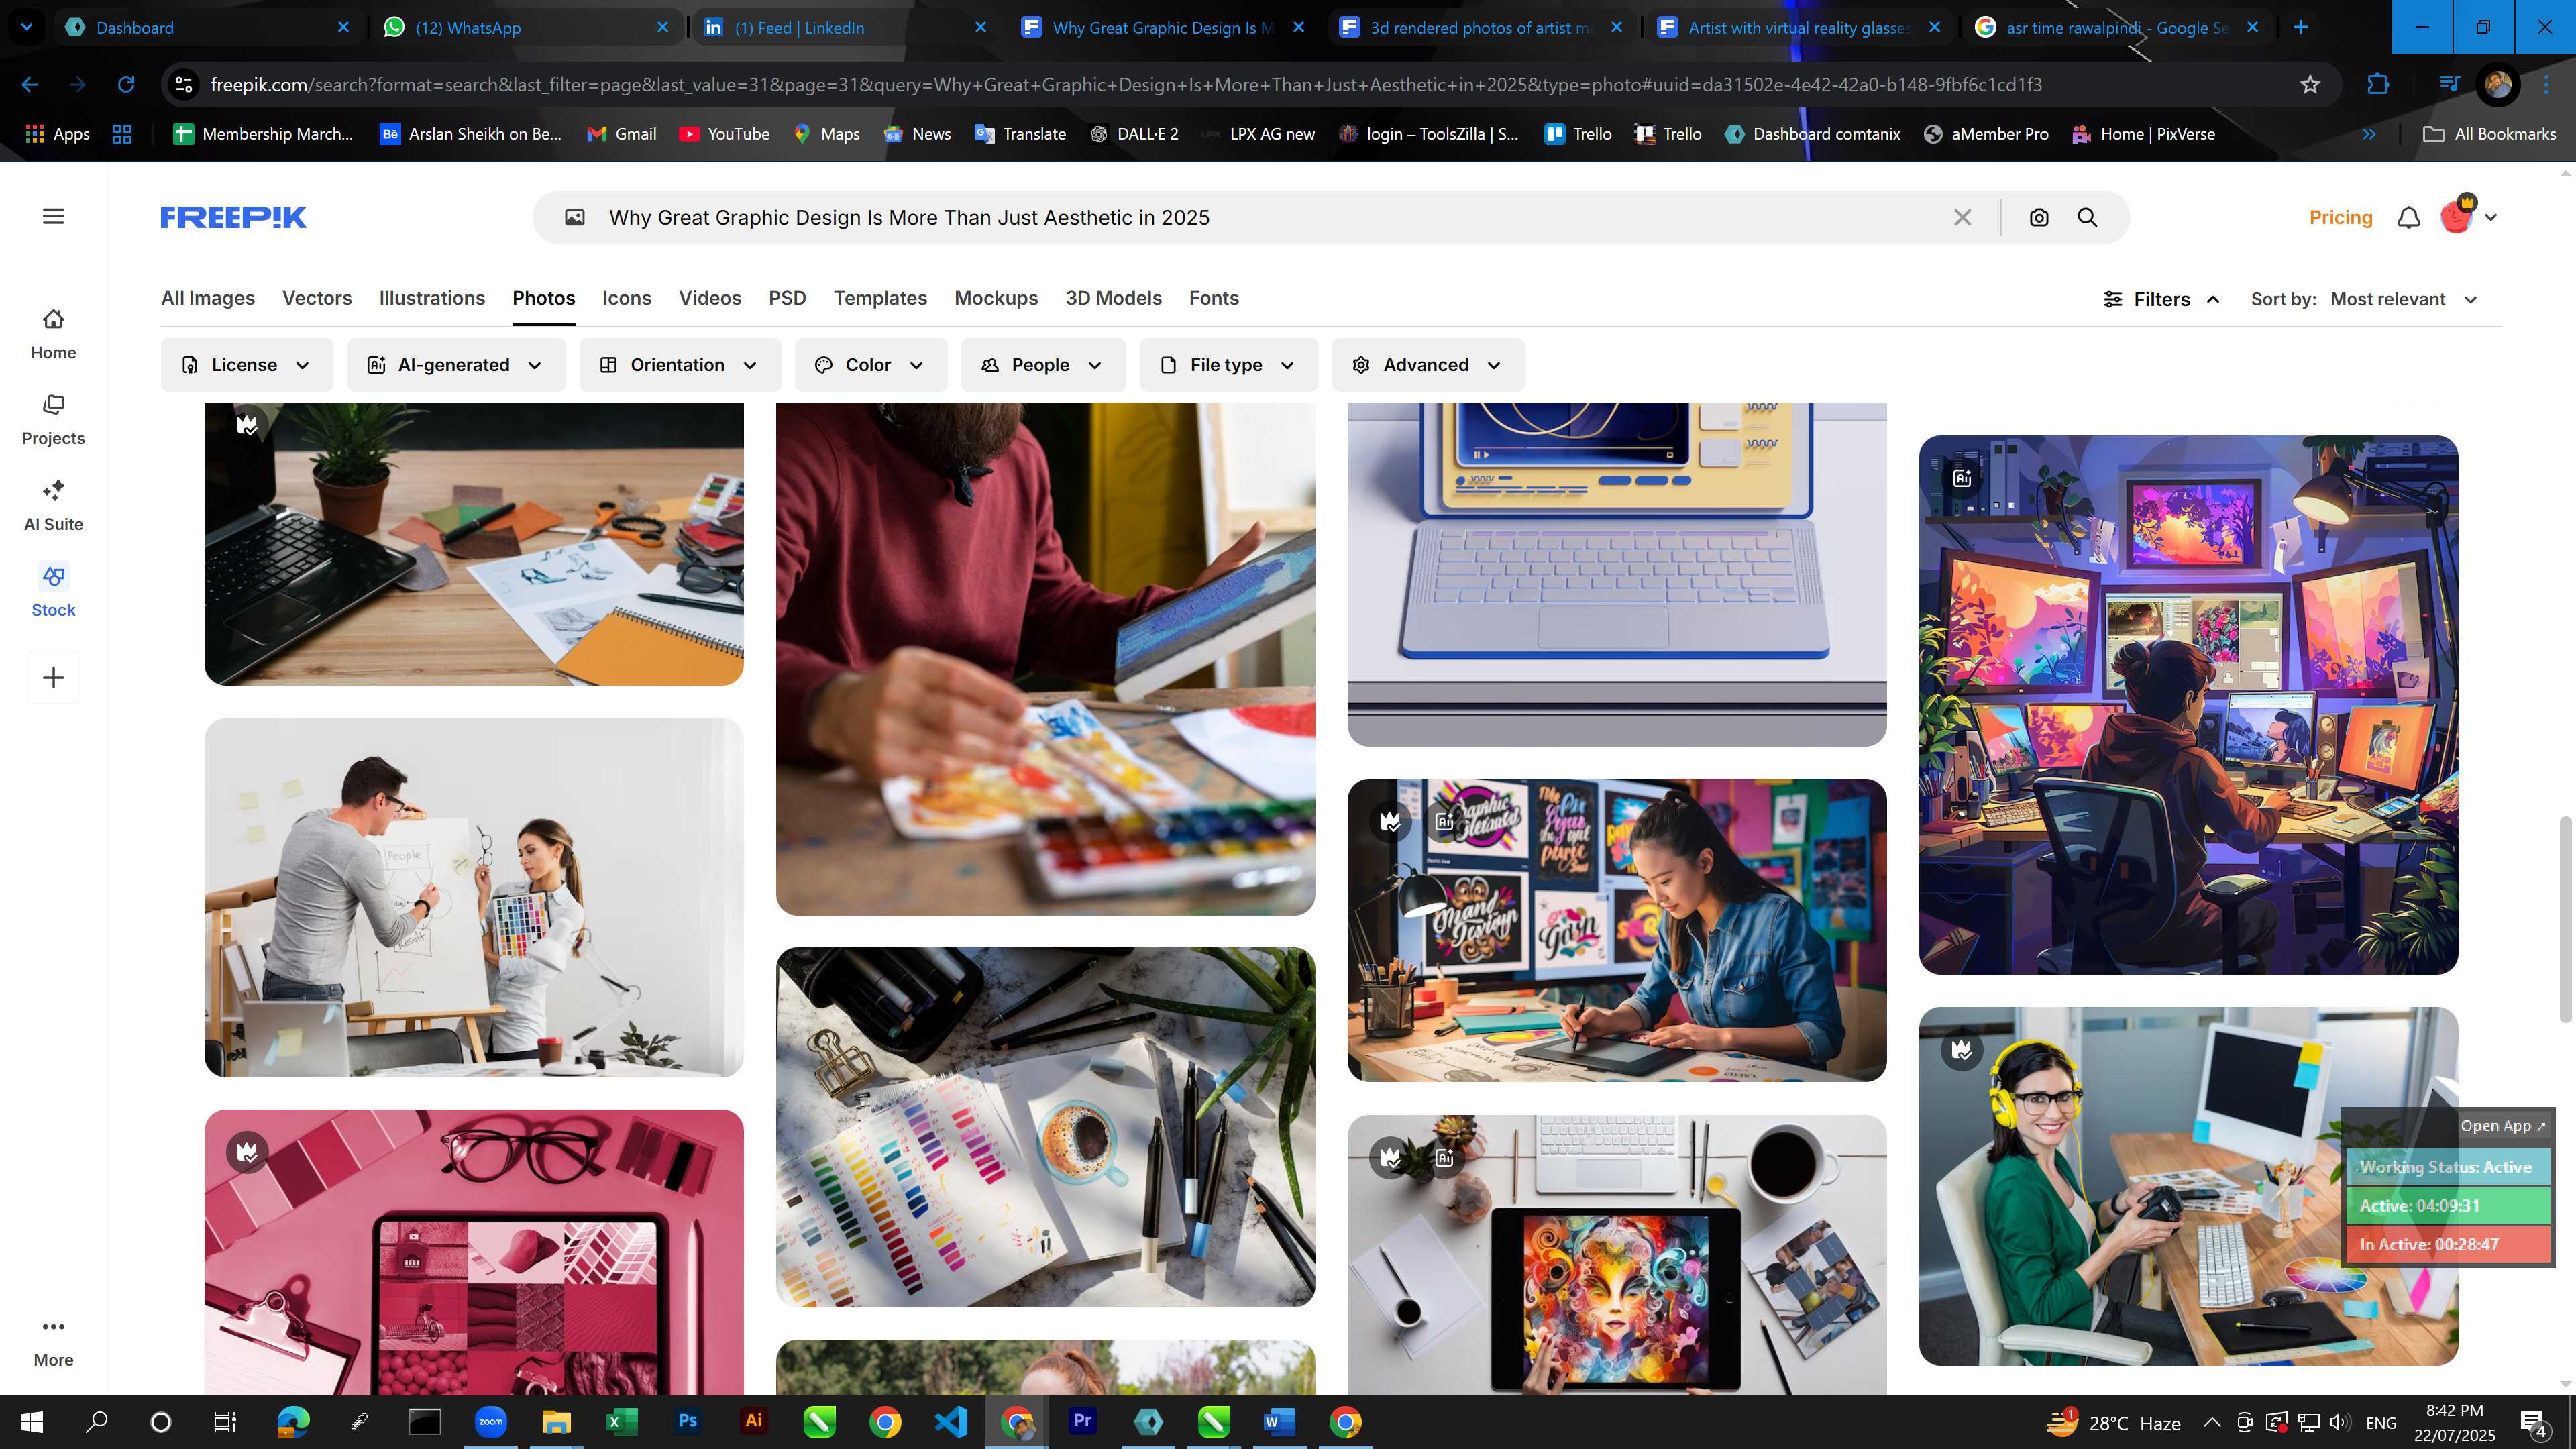
Task: Click the Freepik logo
Action: 233,217
